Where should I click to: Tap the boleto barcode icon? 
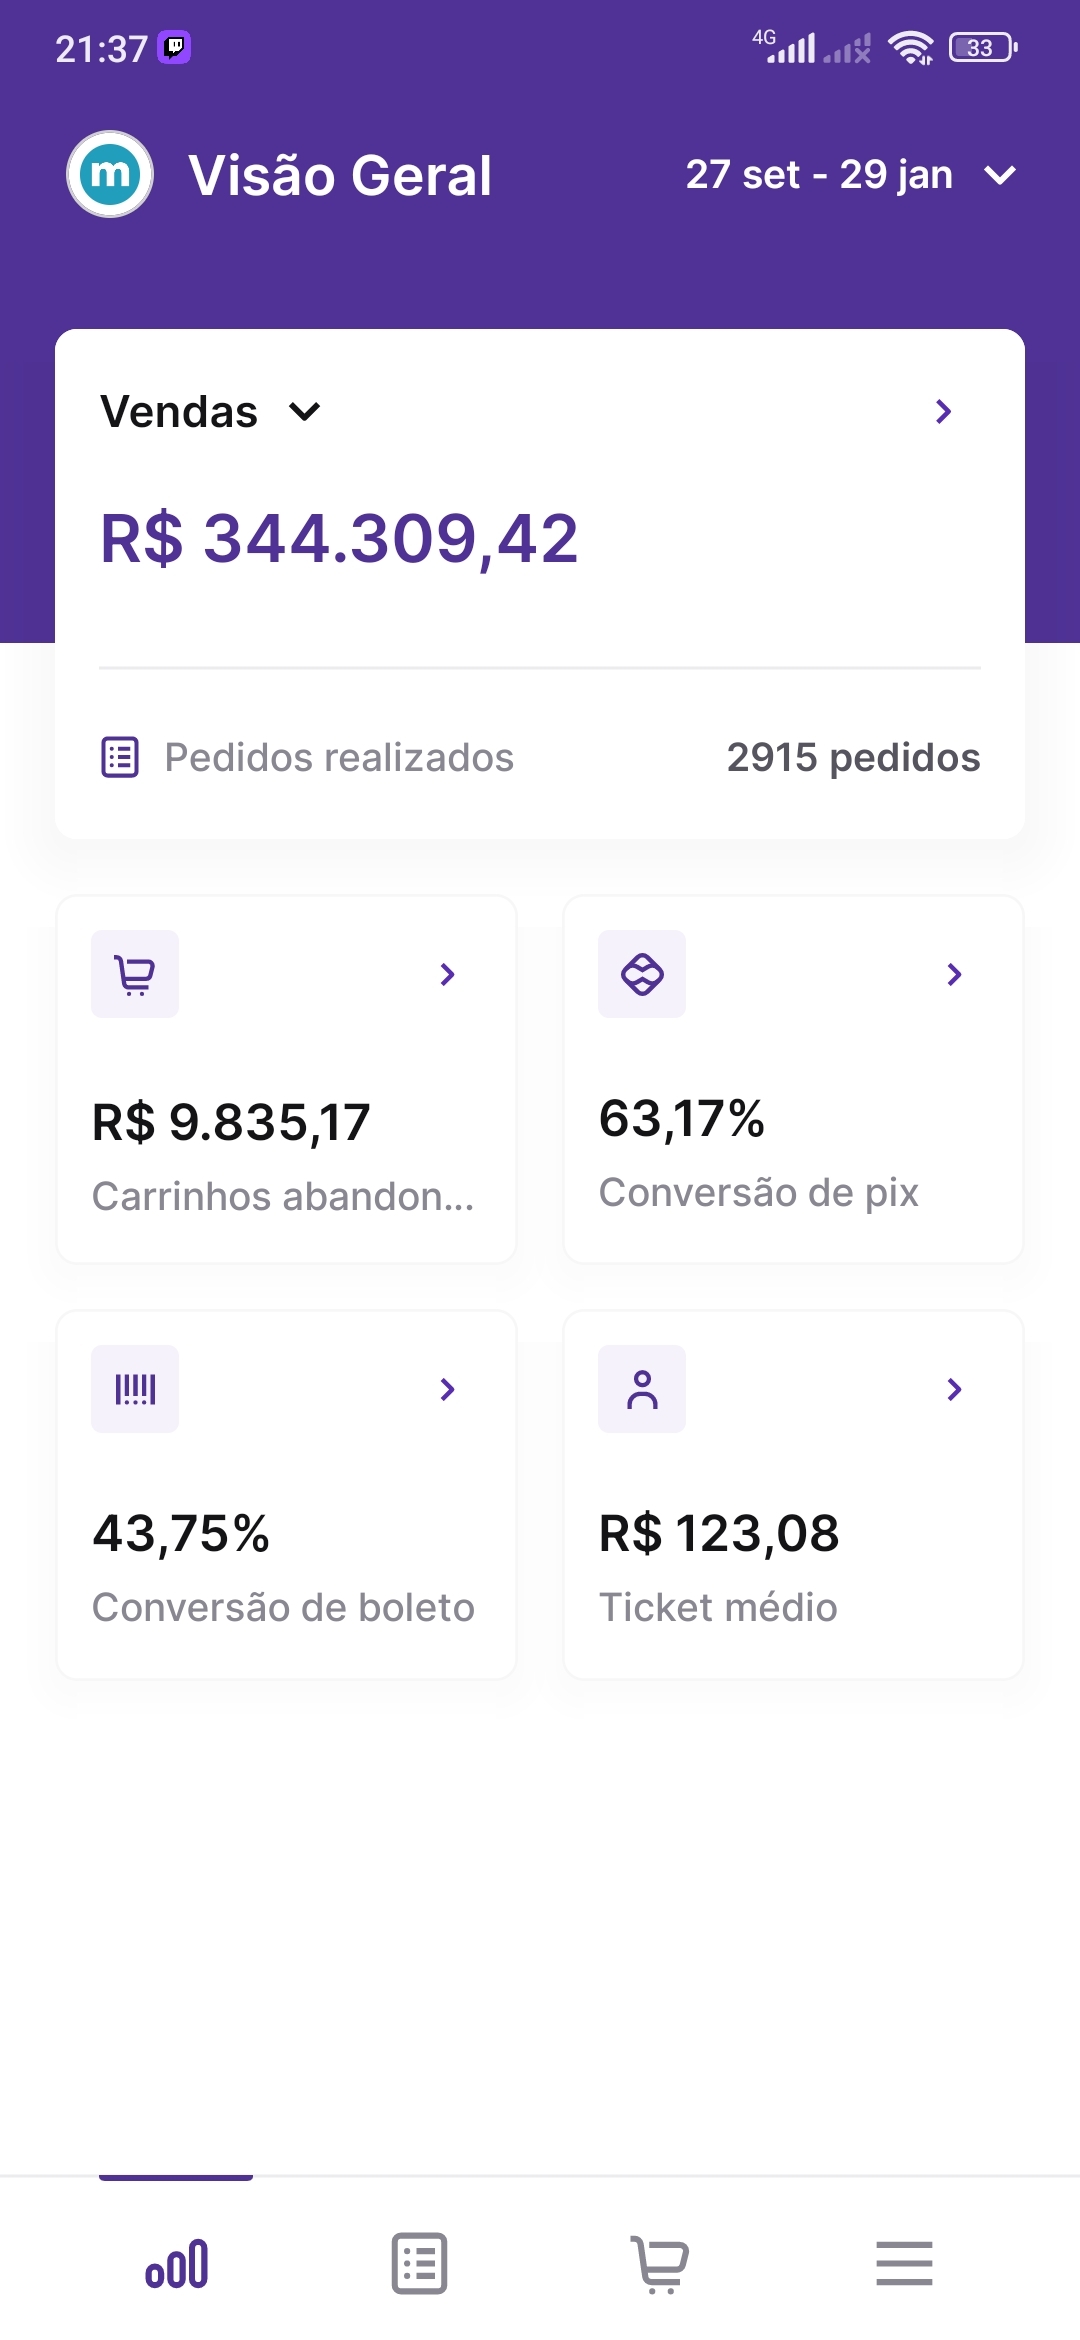[x=135, y=1389]
